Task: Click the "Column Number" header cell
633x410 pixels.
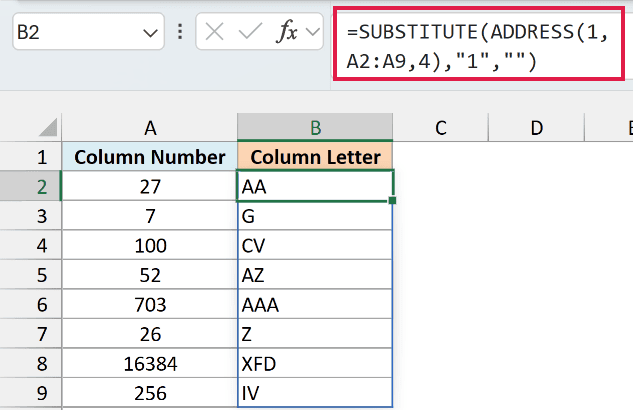Action: click(x=150, y=157)
